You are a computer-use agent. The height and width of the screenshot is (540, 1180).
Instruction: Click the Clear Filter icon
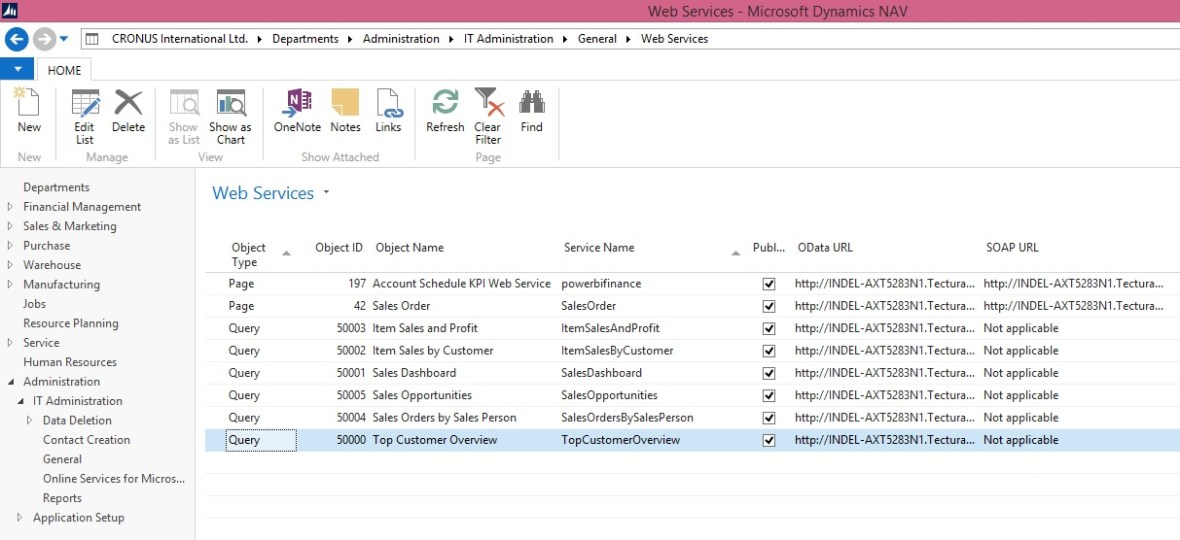click(x=488, y=102)
